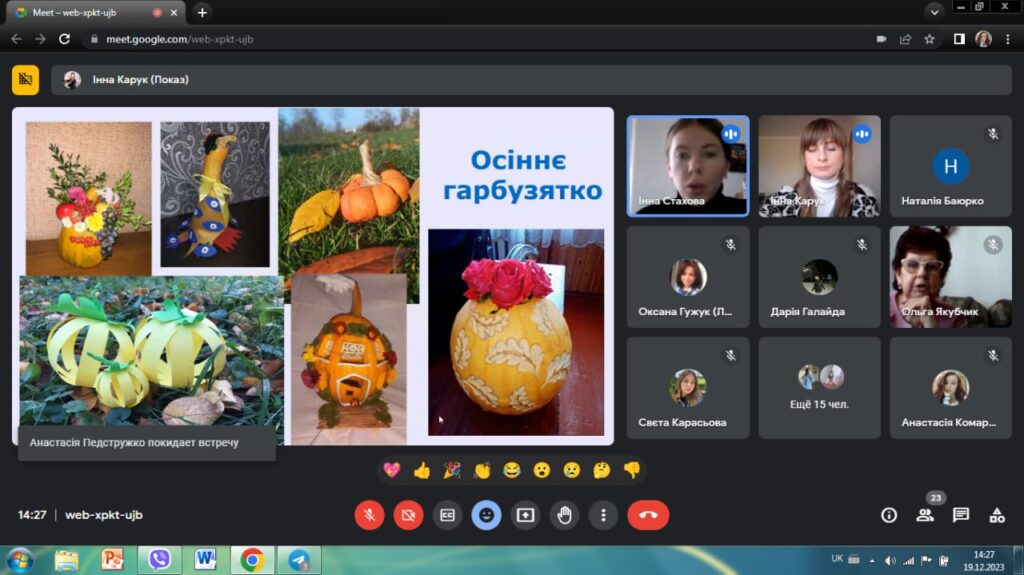This screenshot has width=1024, height=575.
Task: Show hidden system tray icons
Action: (x=872, y=560)
